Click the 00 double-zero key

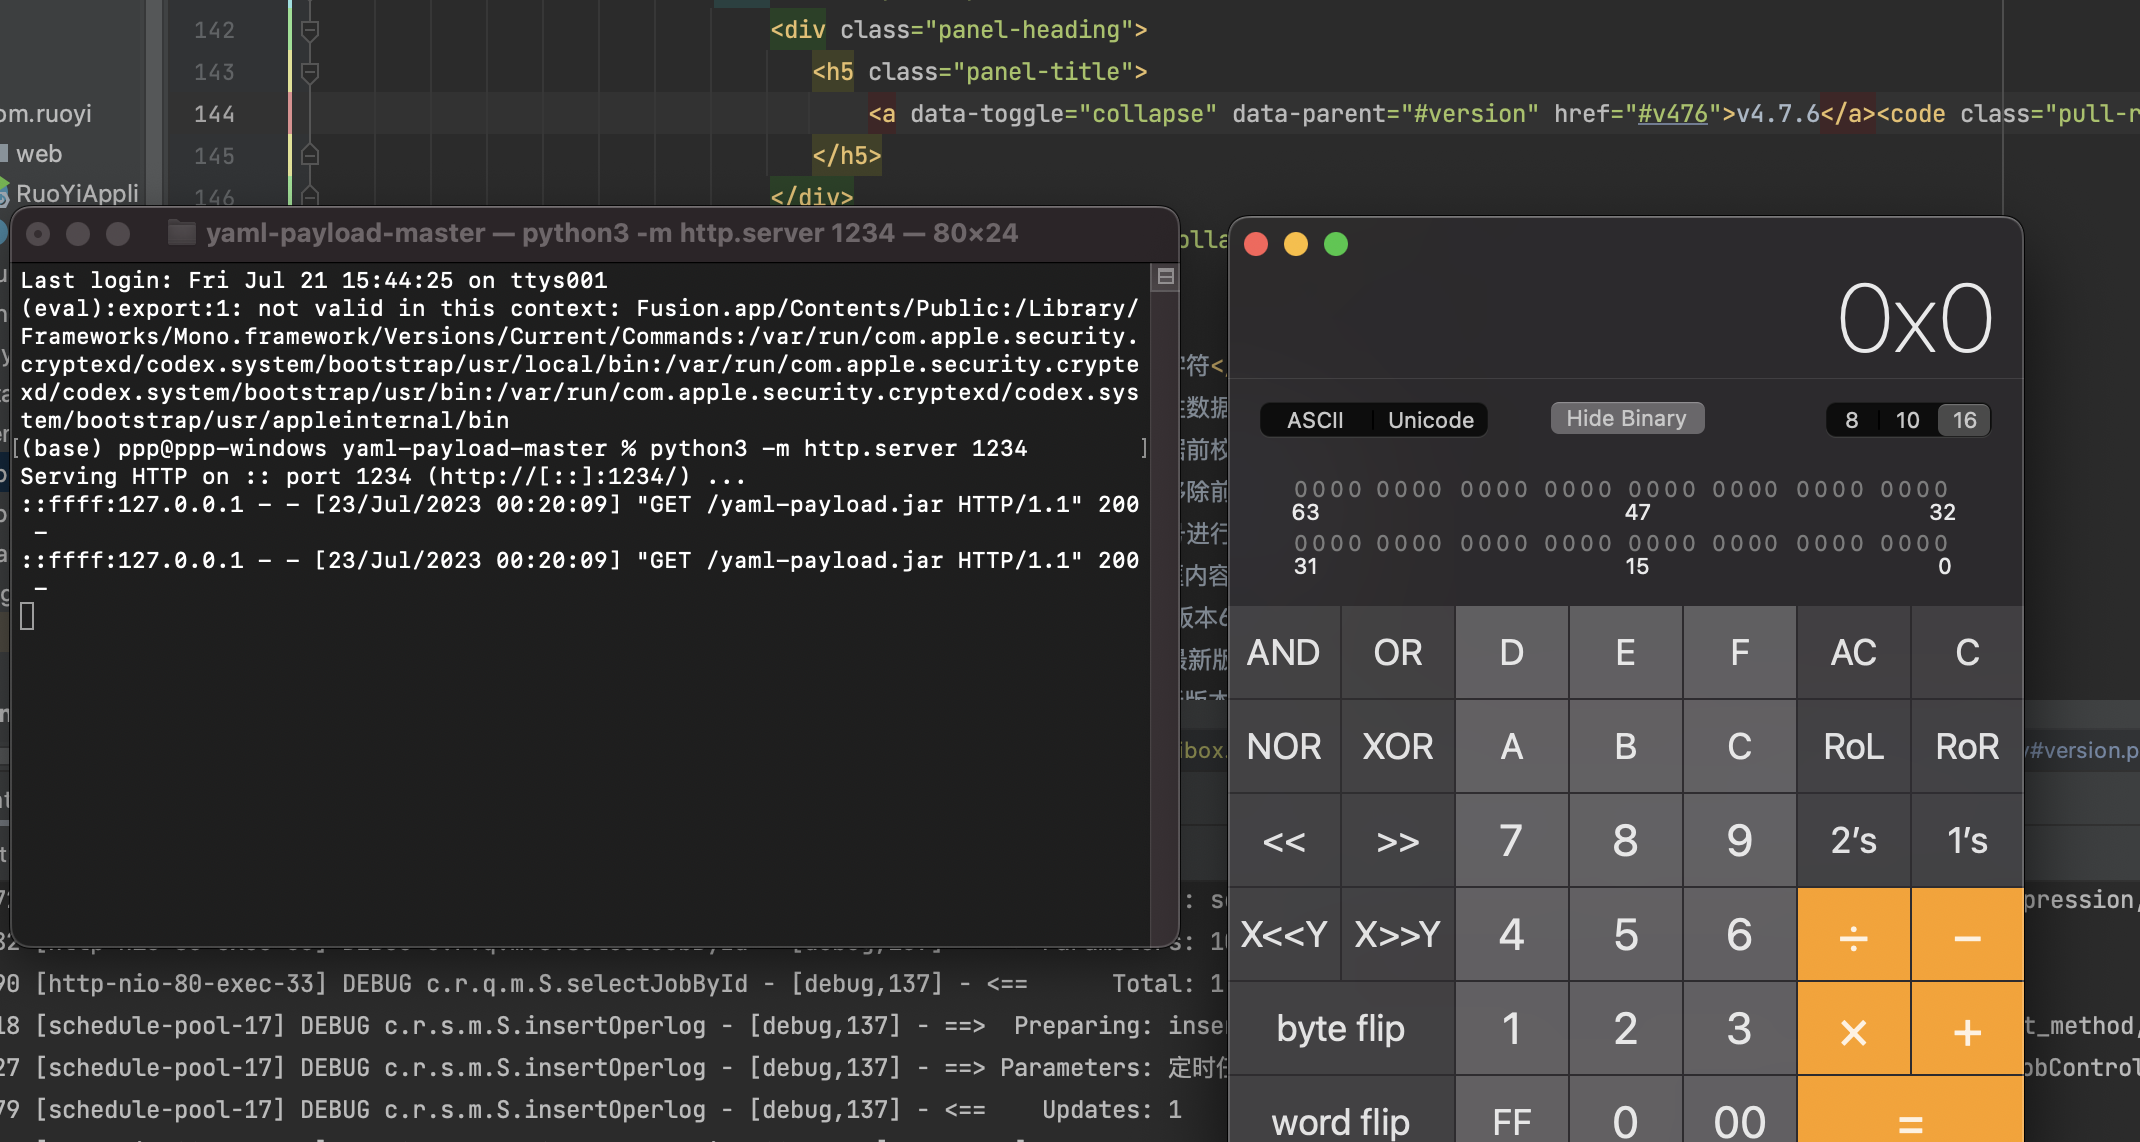tap(1740, 1110)
